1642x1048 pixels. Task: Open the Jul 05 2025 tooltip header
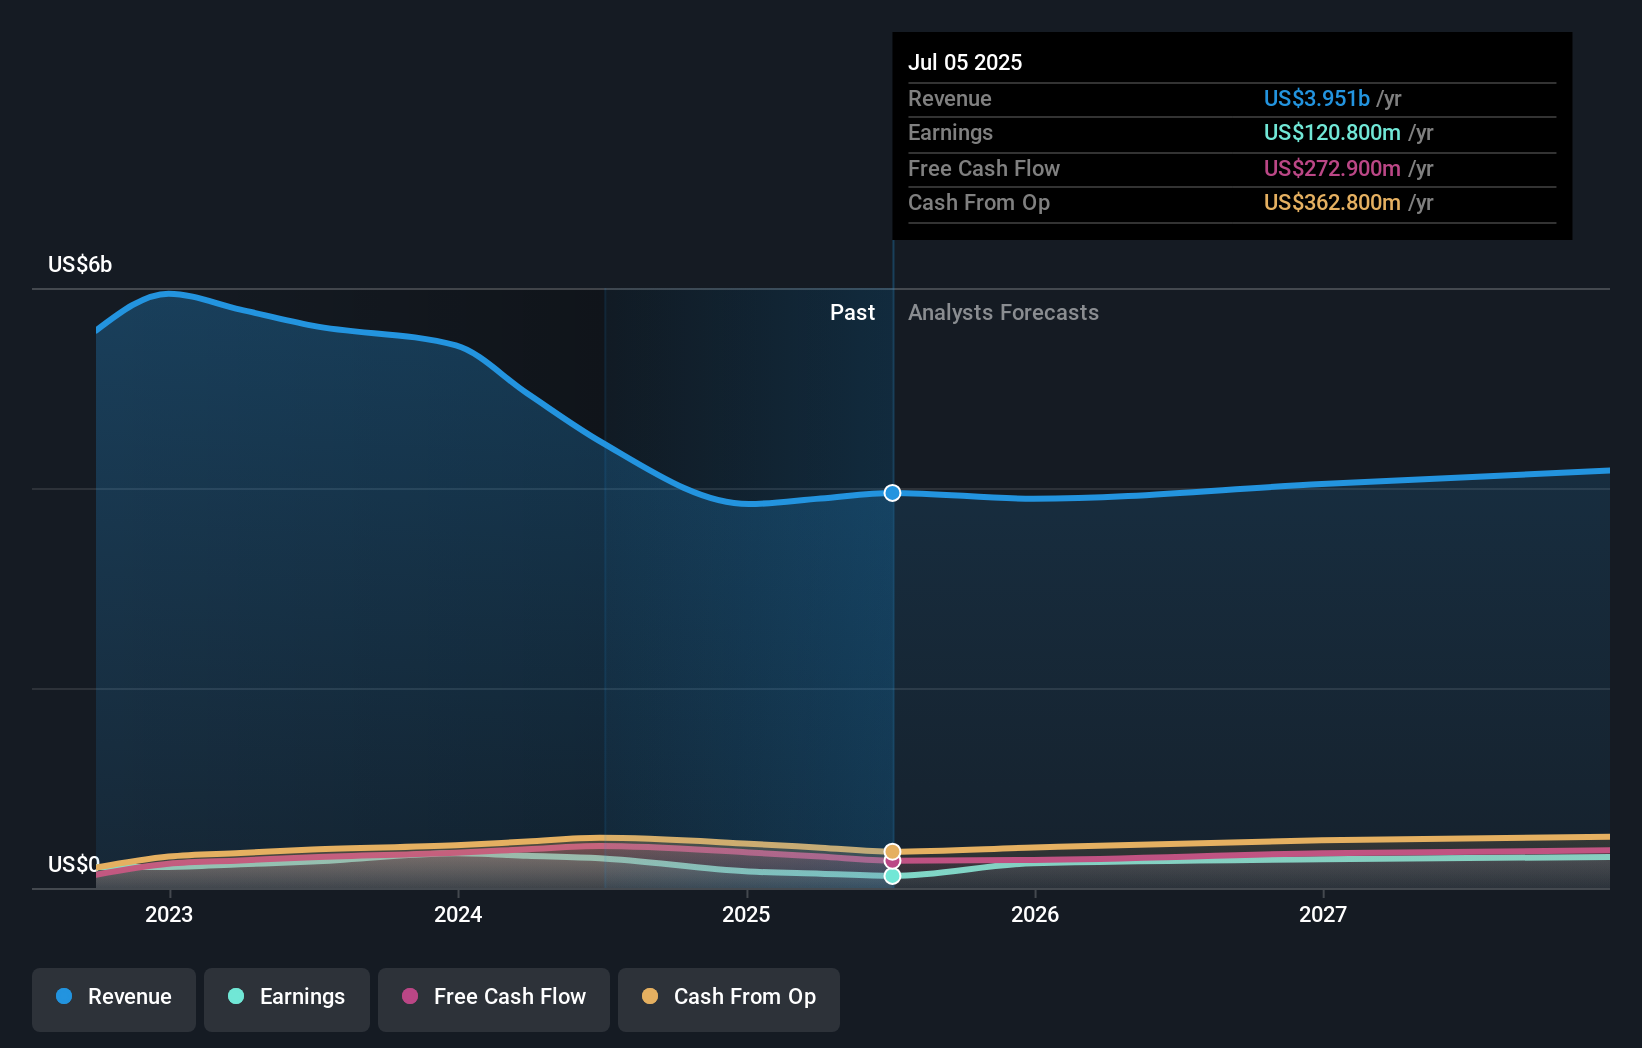click(966, 62)
